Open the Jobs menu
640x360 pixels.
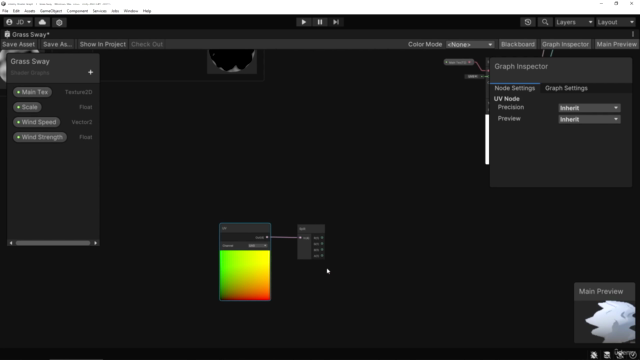(116, 11)
